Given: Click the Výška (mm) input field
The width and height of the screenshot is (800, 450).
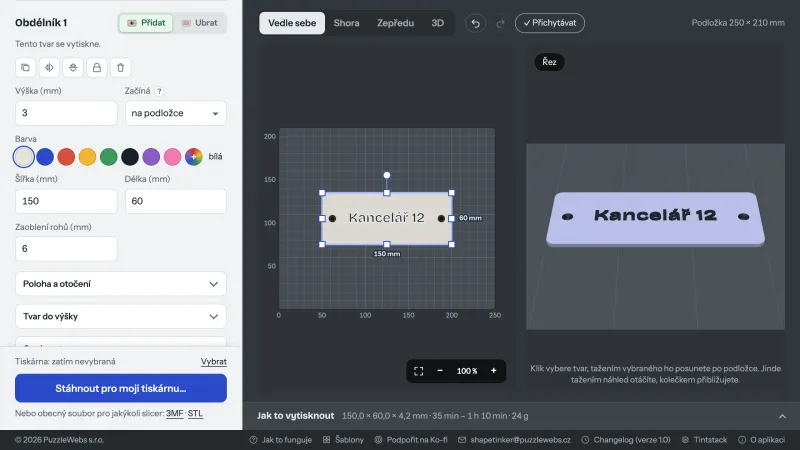Looking at the screenshot, I should click(x=66, y=113).
